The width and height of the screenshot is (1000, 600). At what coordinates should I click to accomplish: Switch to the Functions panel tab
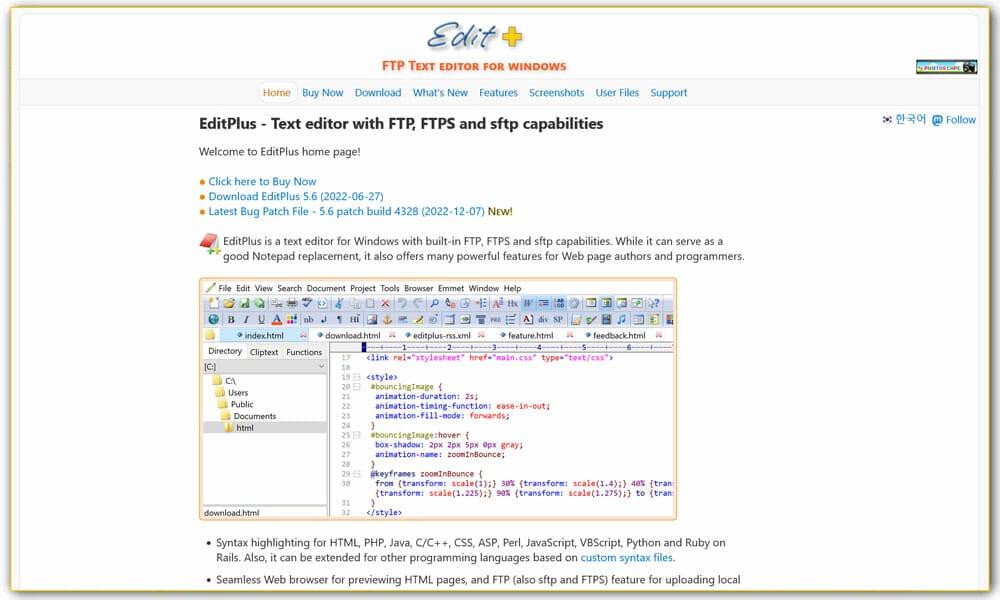[304, 351]
